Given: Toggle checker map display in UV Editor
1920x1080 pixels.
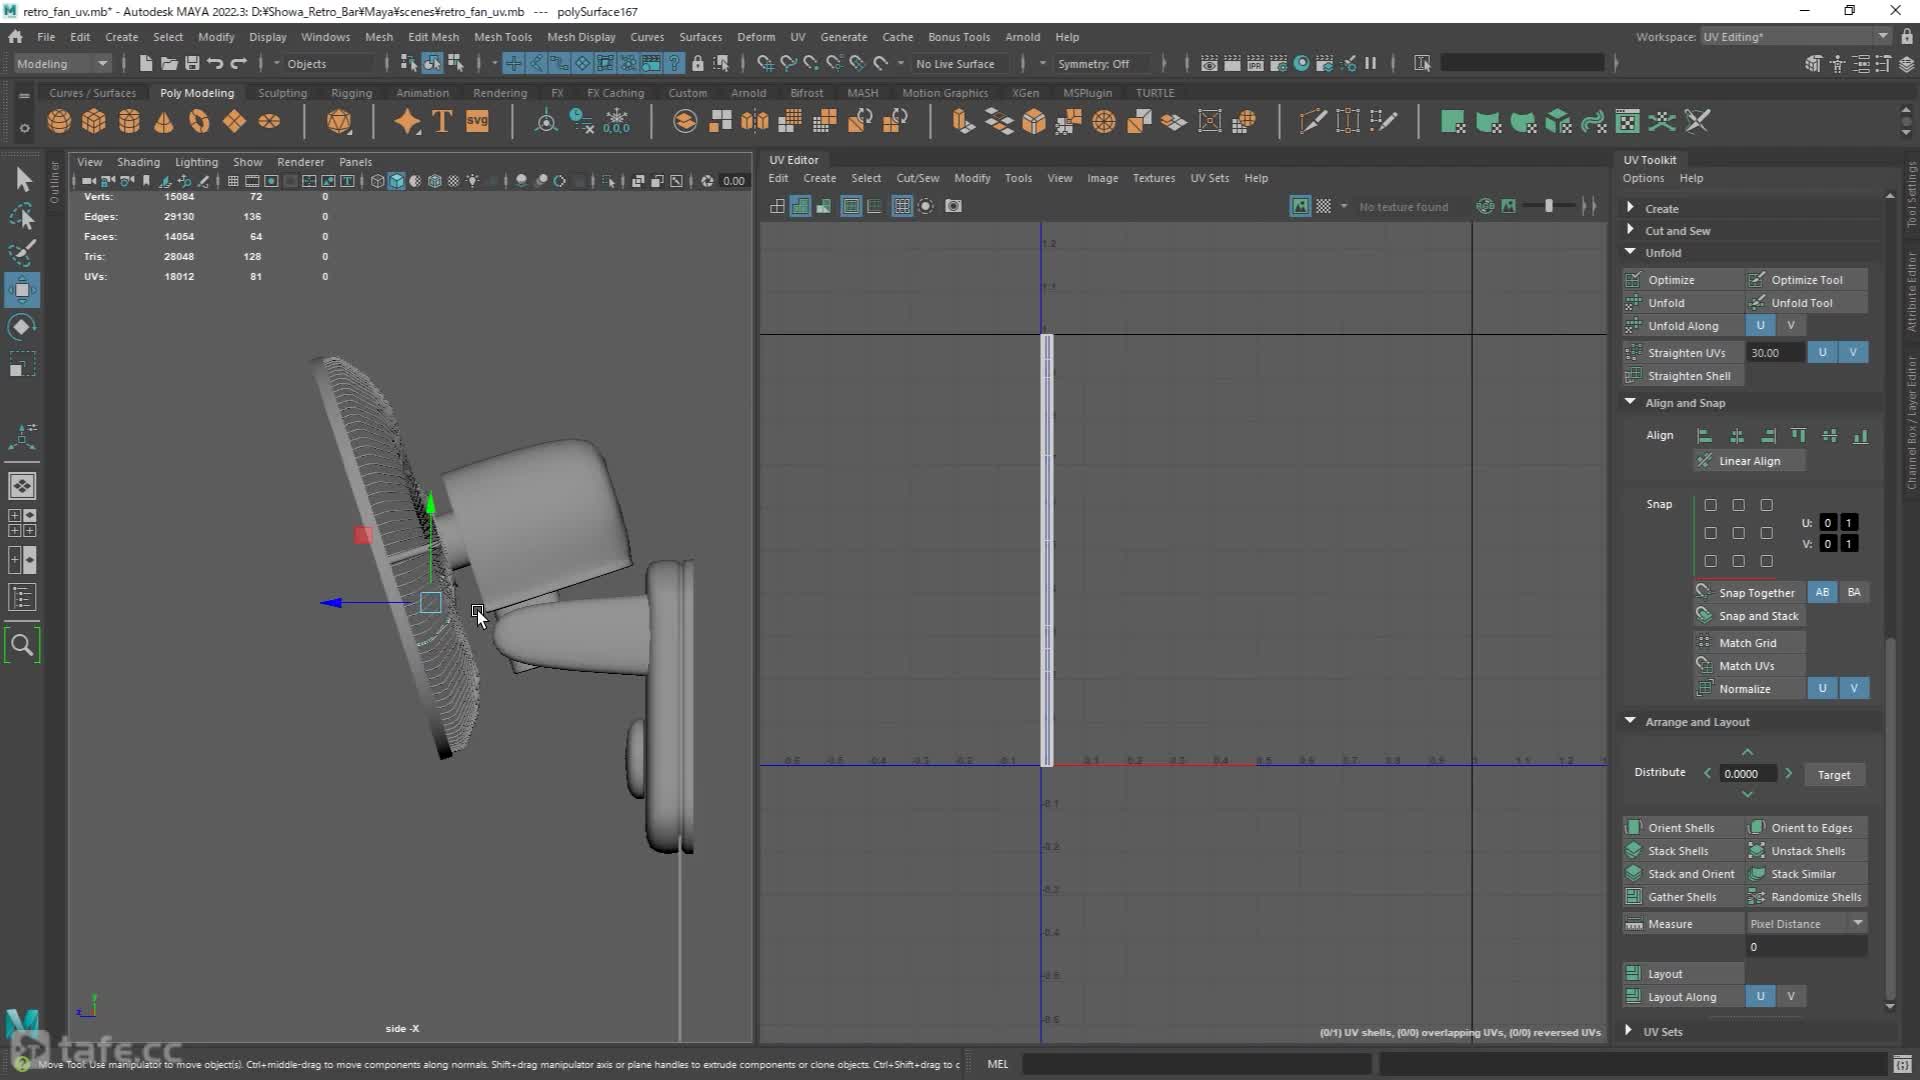Looking at the screenshot, I should [1323, 206].
